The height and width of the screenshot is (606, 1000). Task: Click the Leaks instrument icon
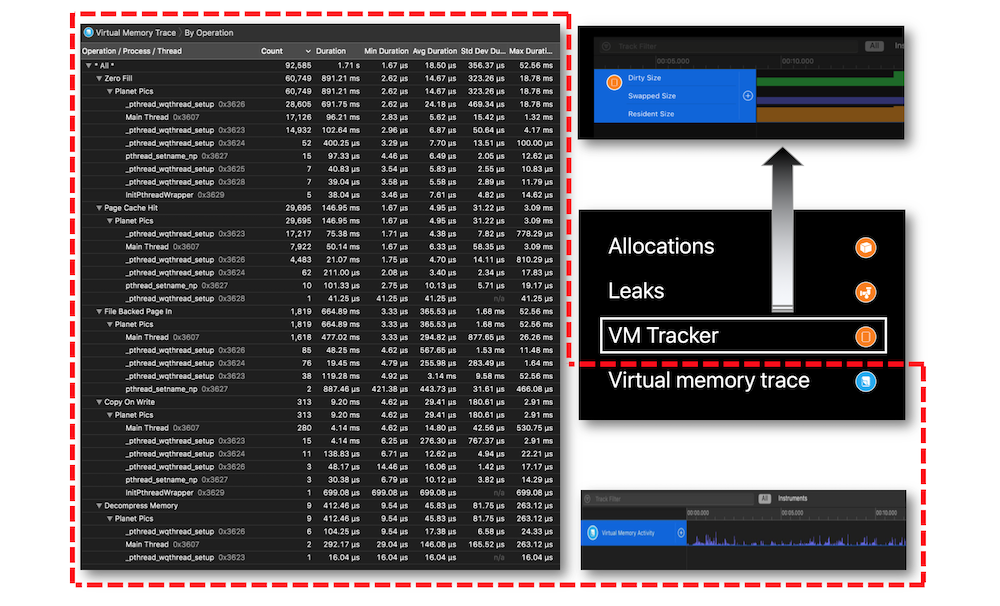pyautogui.click(x=865, y=292)
